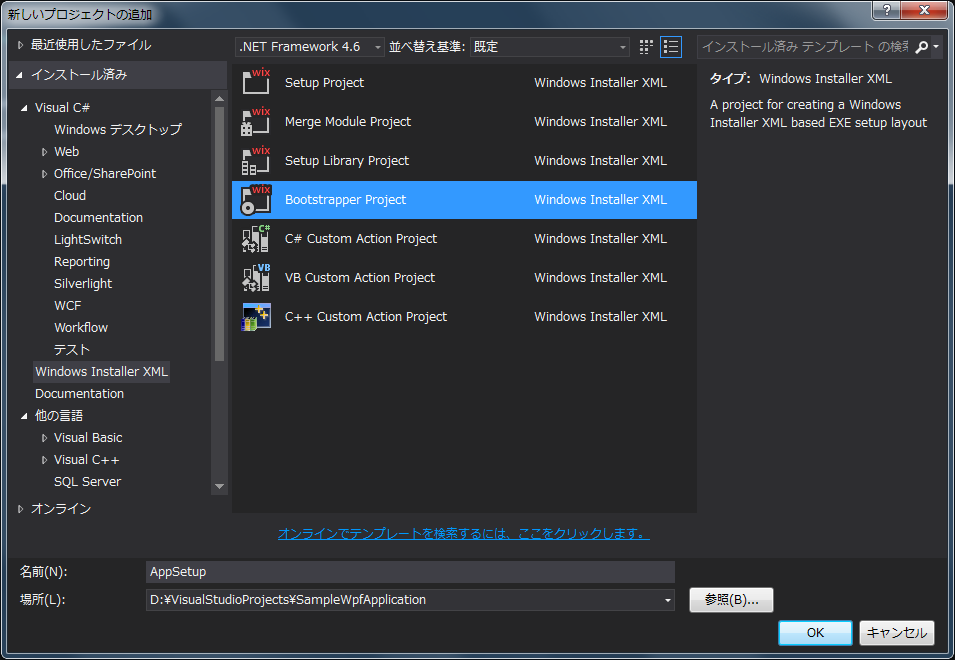Select the Setup Project wix icon

[256, 83]
